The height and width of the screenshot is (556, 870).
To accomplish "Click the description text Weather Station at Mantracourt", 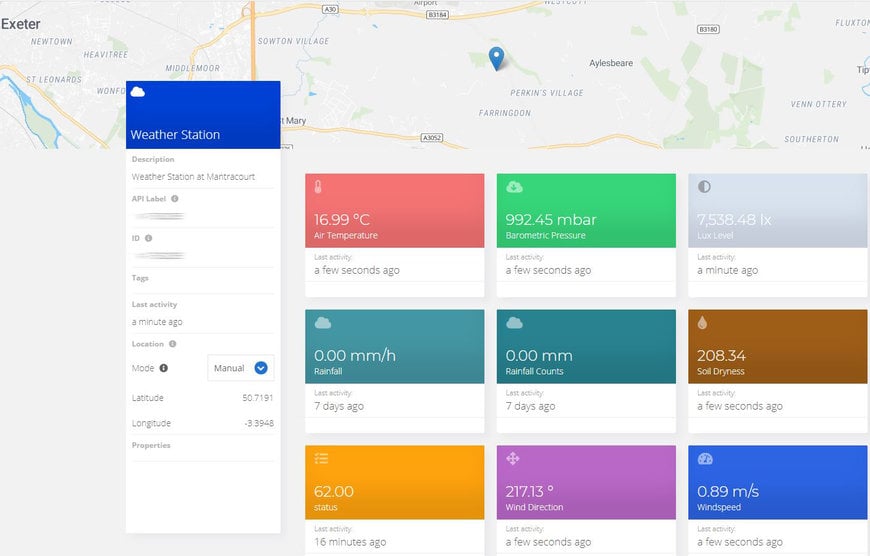I will pos(193,177).
